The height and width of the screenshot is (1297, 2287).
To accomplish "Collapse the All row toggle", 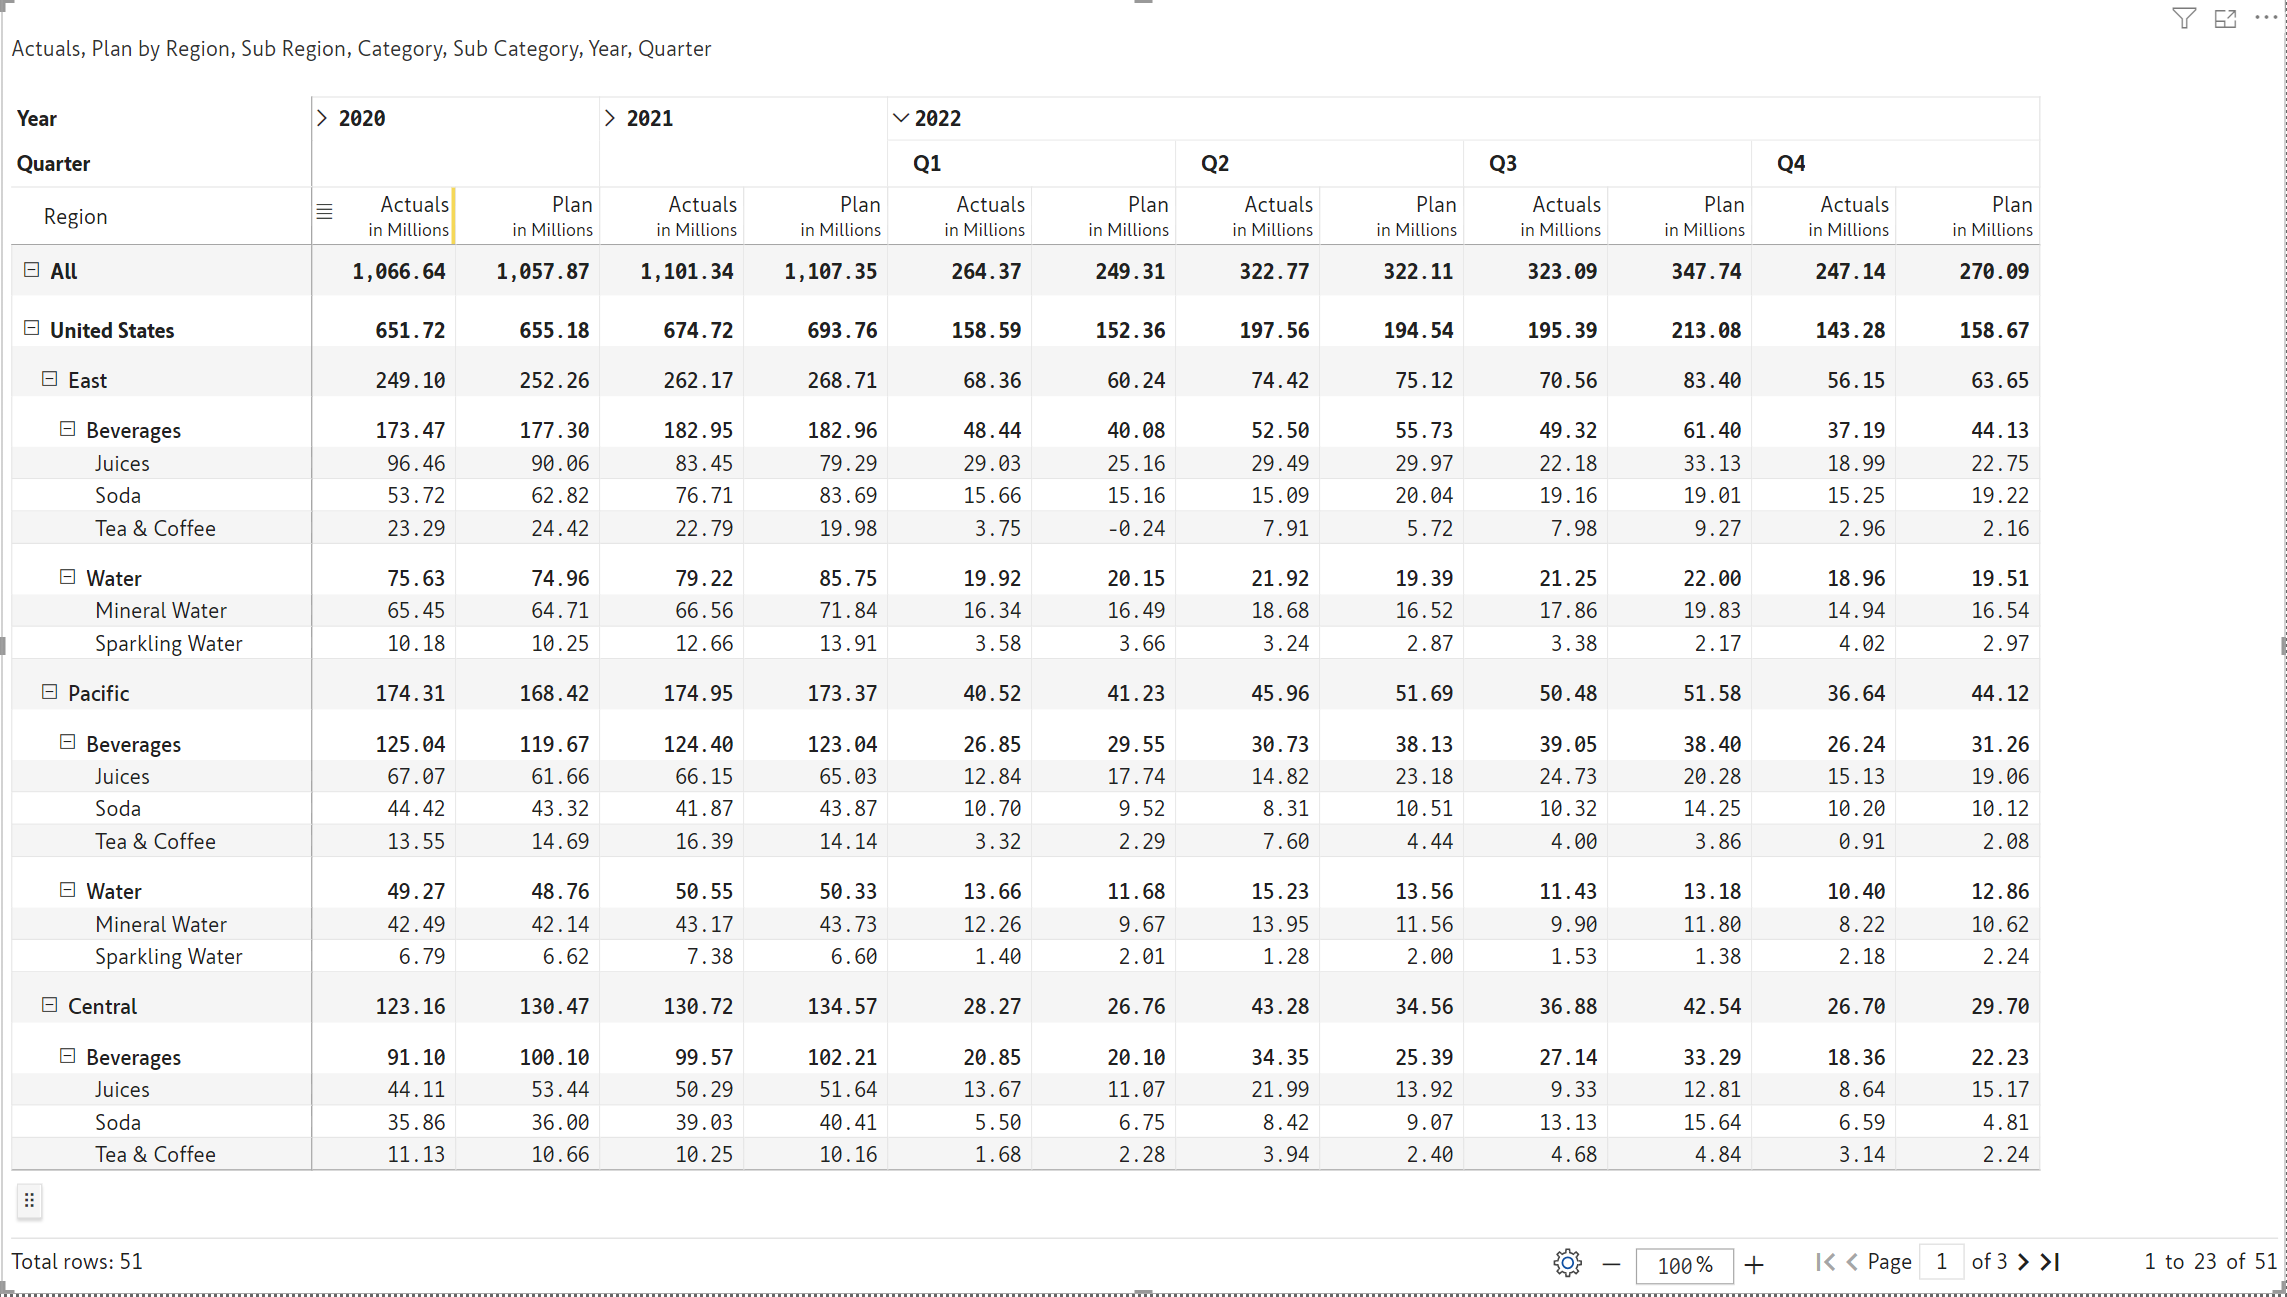I will click(32, 270).
